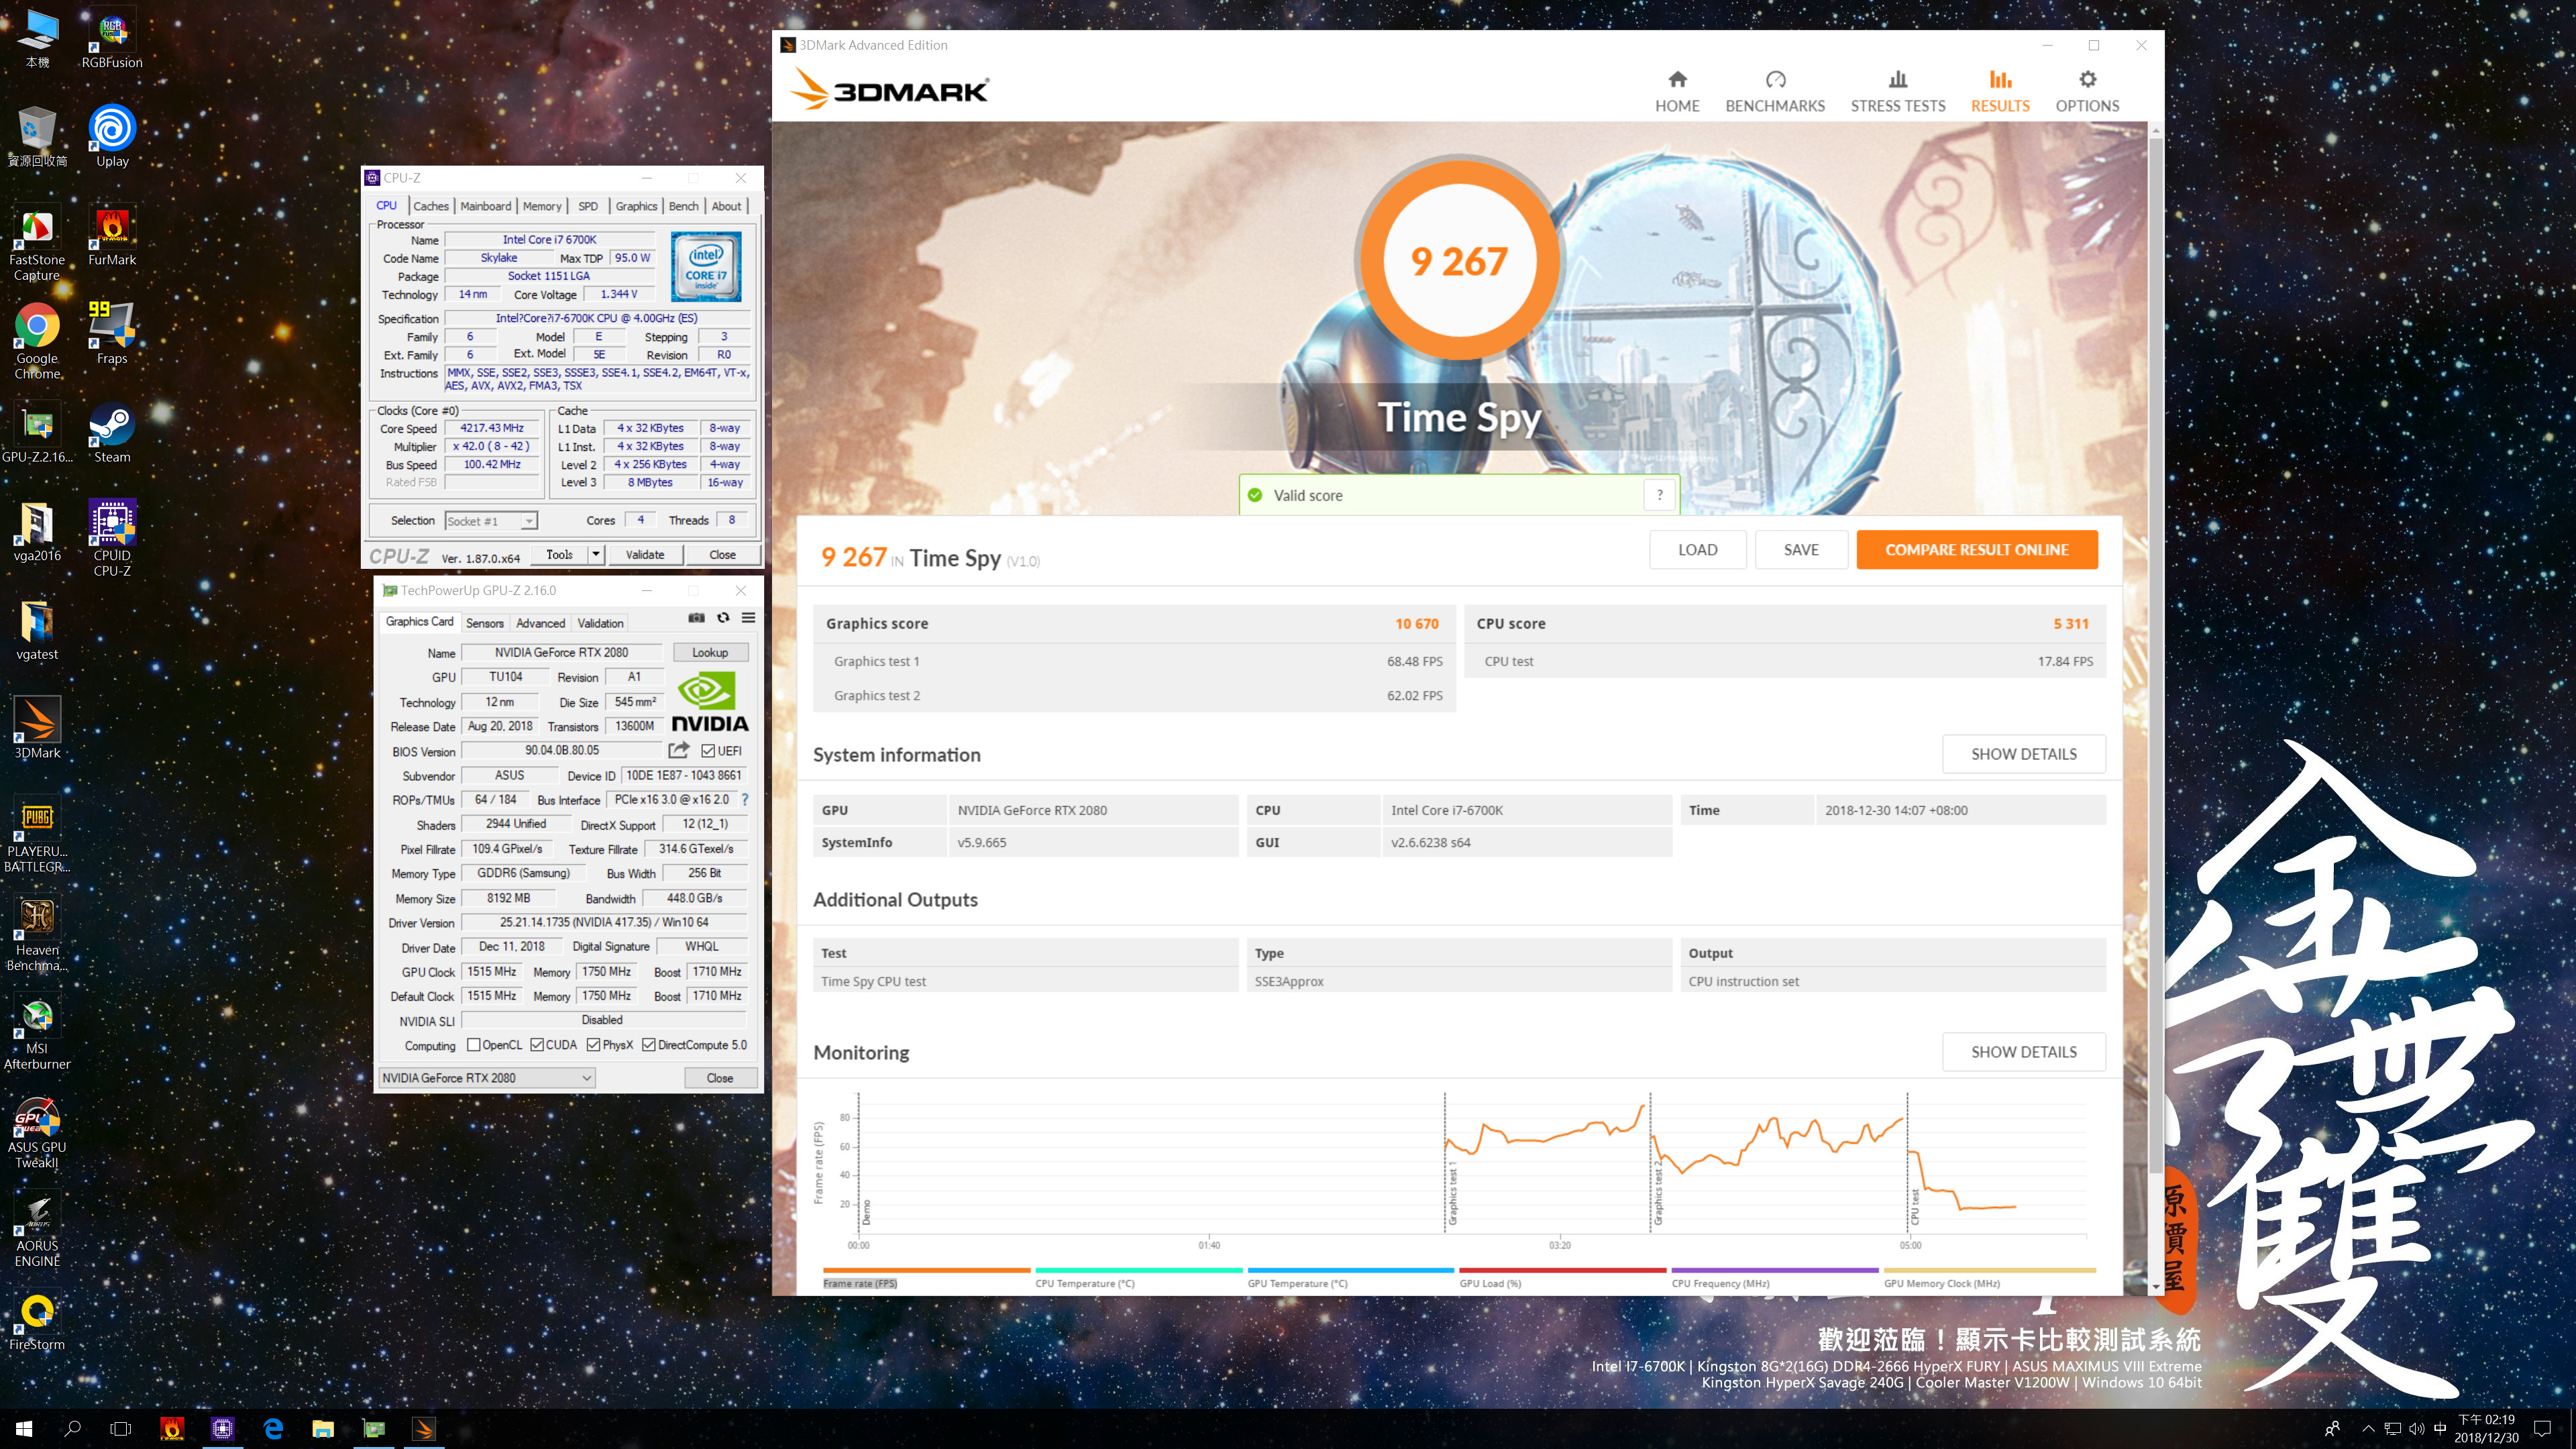Switch to CPU-Z Mainboard tab
The width and height of the screenshot is (2576, 1449).
click(x=485, y=206)
